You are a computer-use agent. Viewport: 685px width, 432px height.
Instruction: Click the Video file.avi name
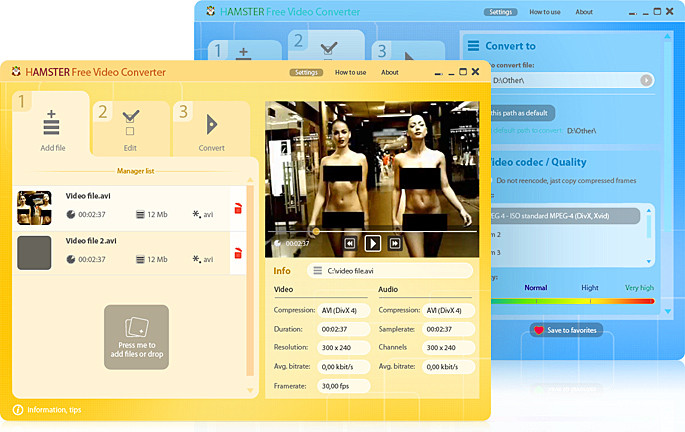coord(88,196)
